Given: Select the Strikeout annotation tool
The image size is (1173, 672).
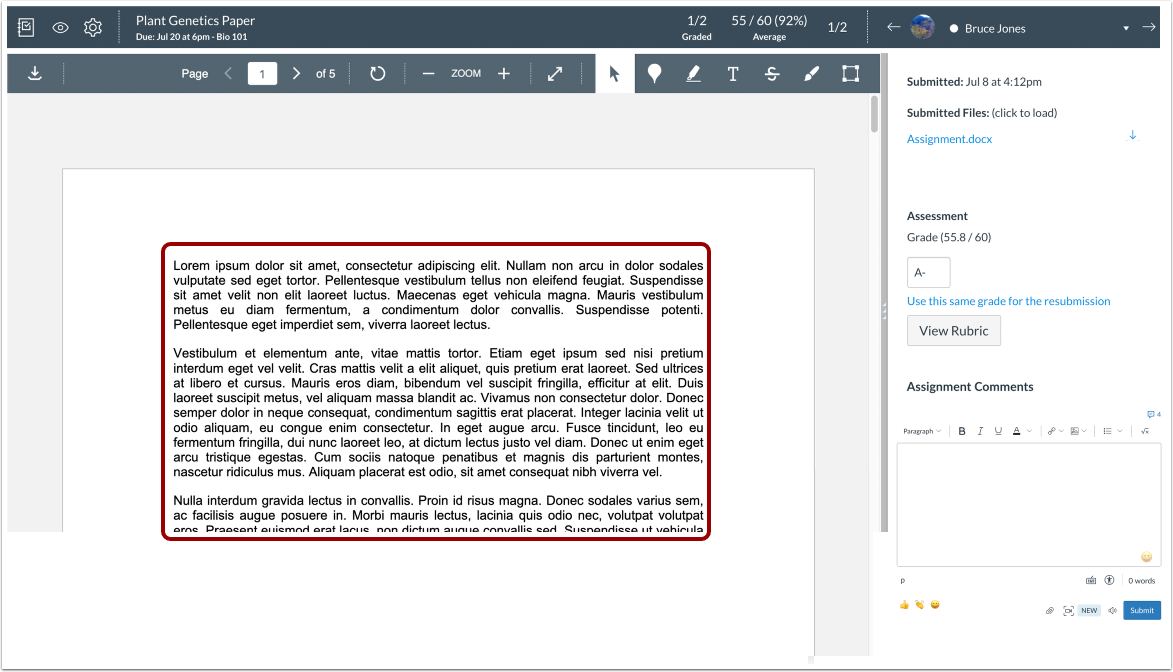Looking at the screenshot, I should 772,72.
